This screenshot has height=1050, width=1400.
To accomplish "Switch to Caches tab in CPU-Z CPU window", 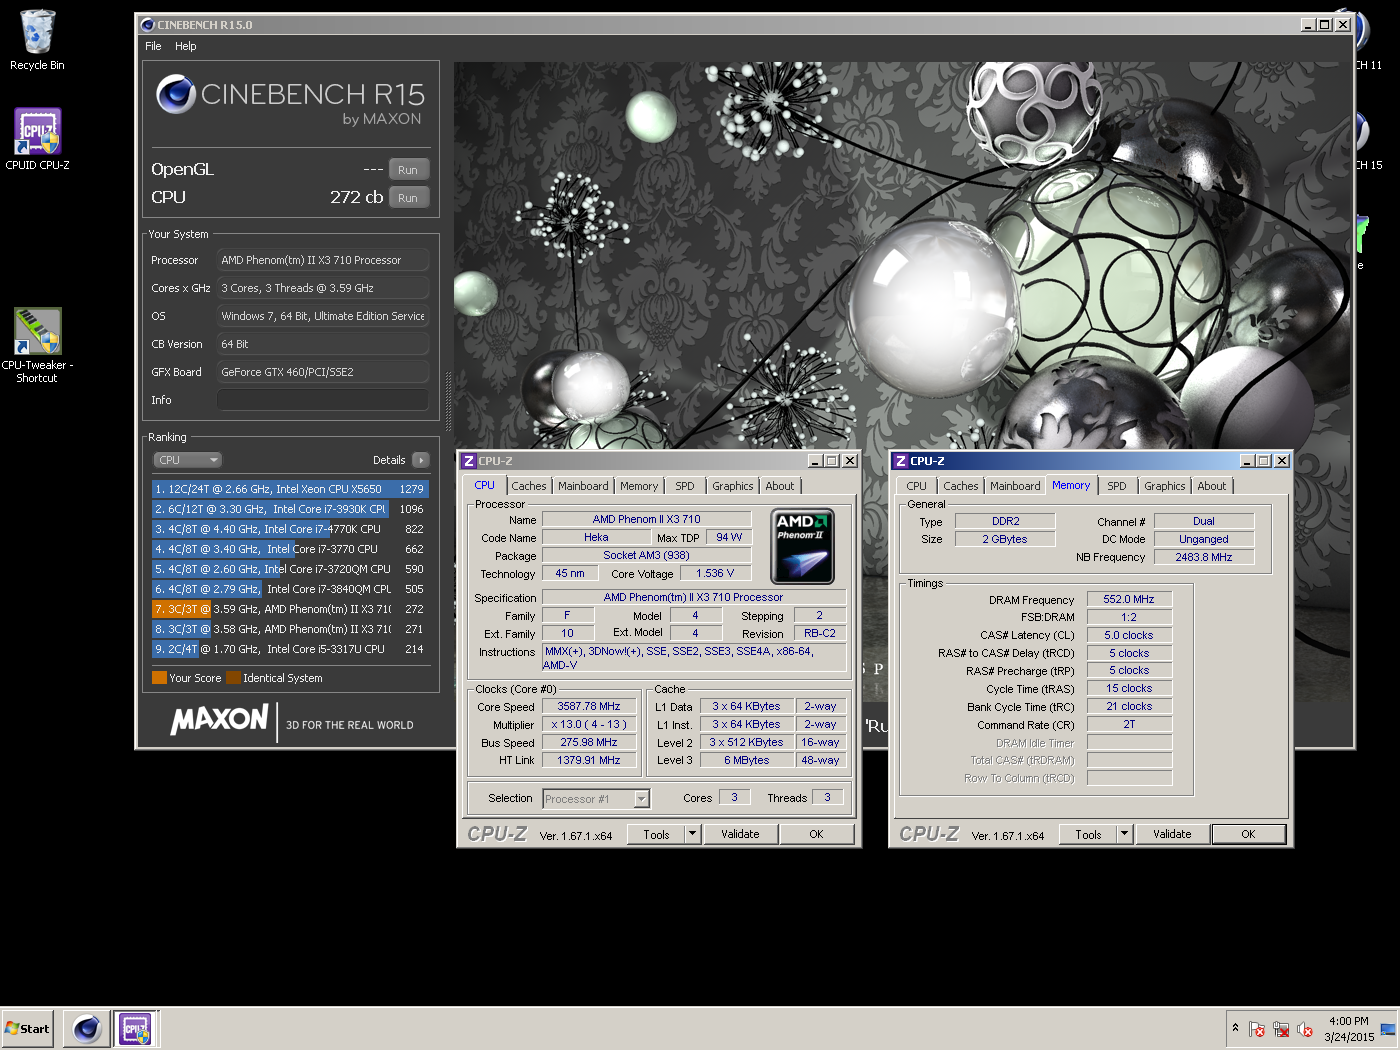I will click(529, 486).
